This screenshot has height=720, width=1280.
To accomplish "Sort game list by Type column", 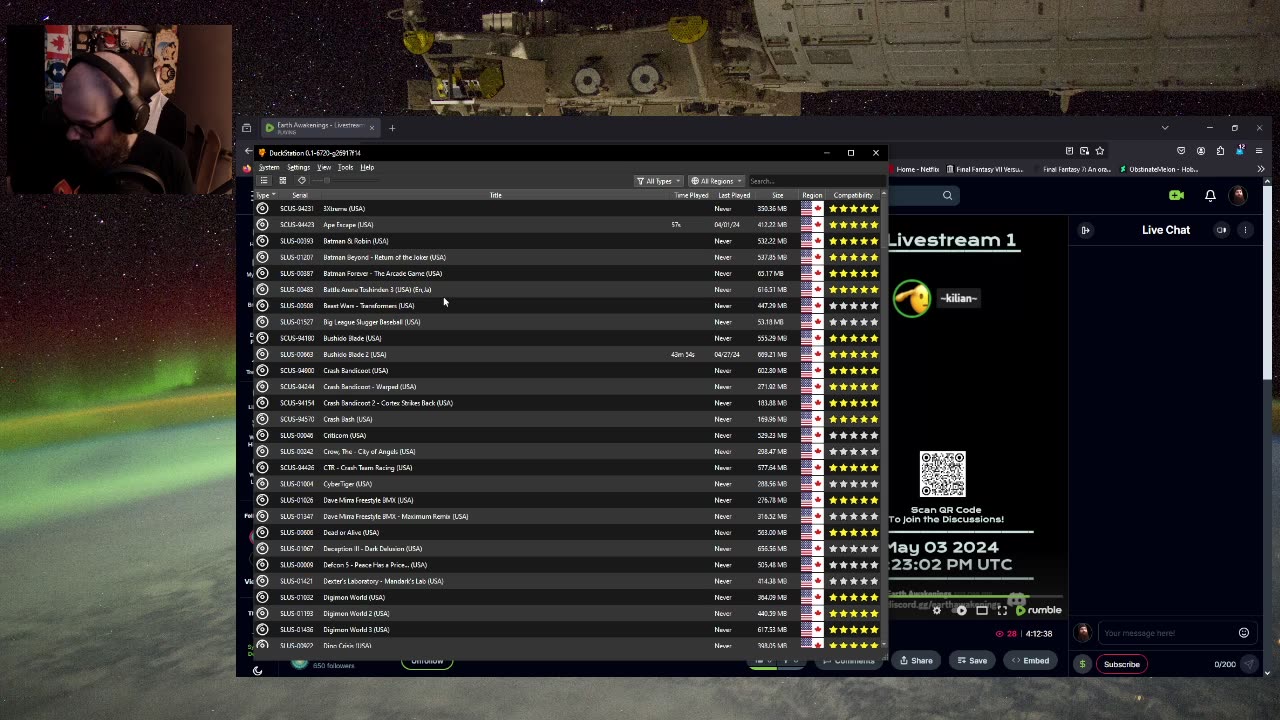I will pyautogui.click(x=264, y=195).
